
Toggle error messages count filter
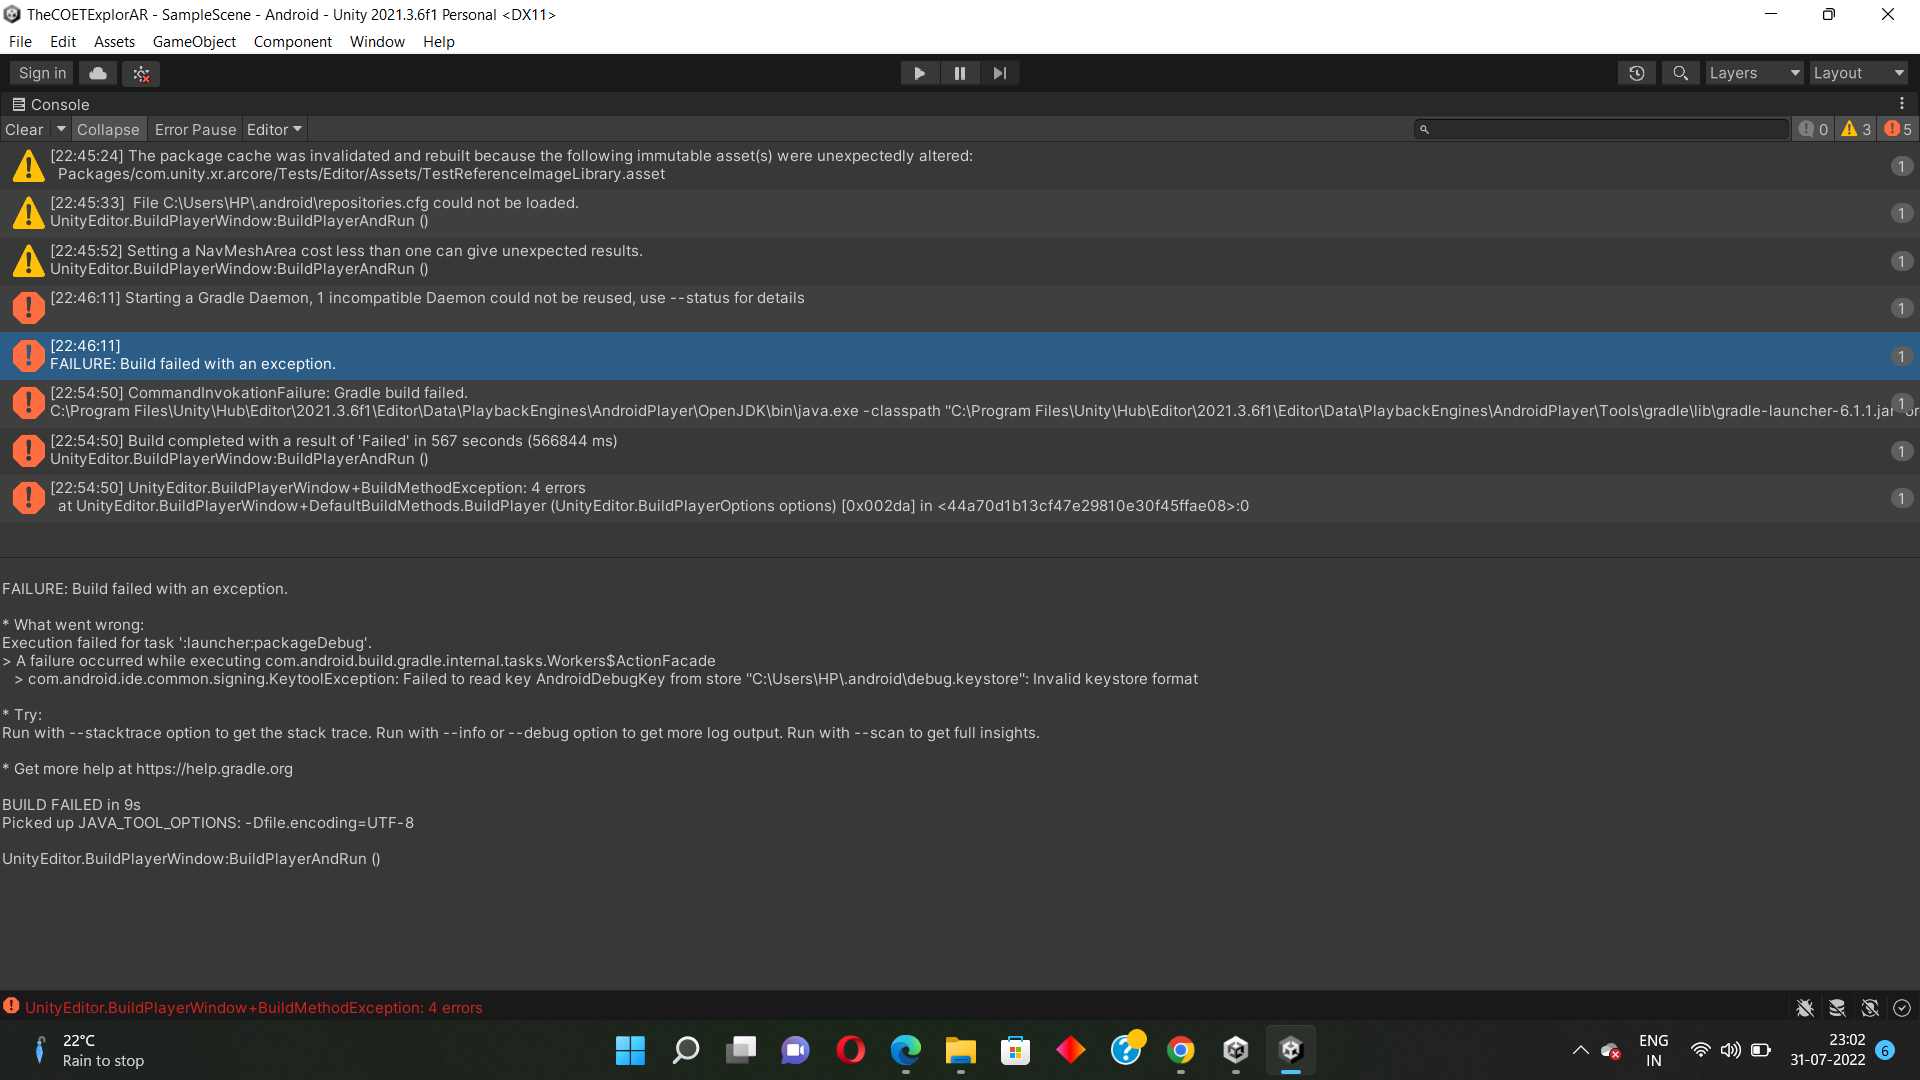click(1898, 129)
